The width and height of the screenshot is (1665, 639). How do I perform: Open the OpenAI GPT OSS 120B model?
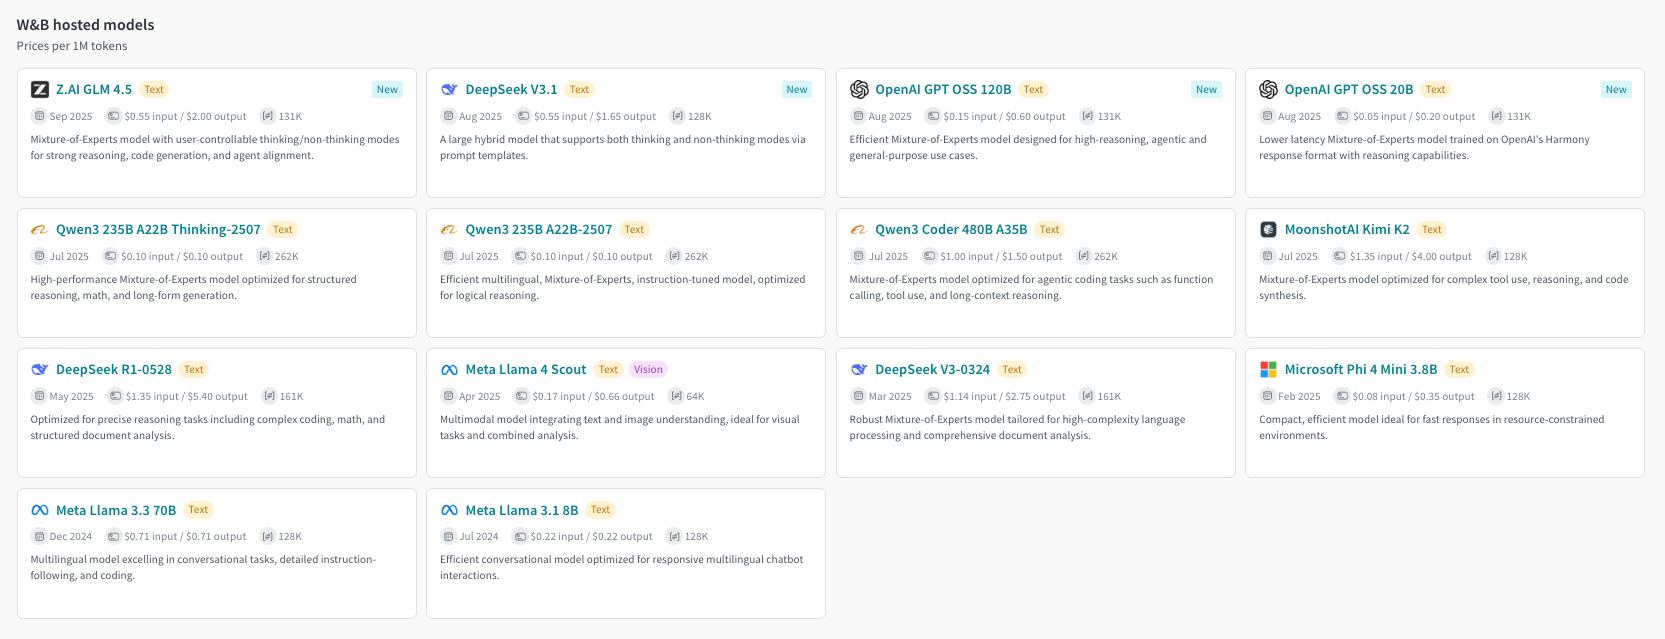pos(943,89)
